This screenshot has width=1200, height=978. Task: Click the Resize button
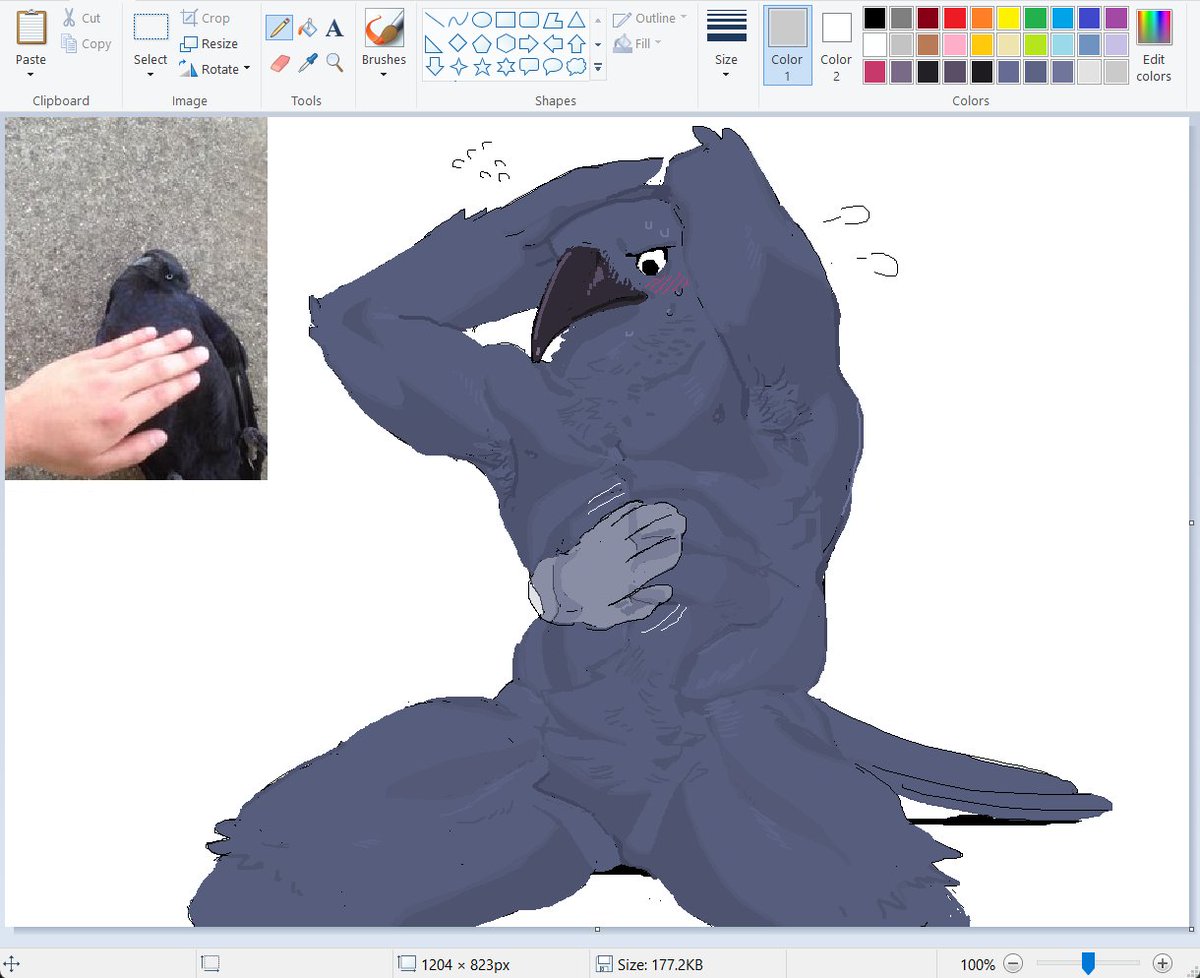[x=210, y=44]
